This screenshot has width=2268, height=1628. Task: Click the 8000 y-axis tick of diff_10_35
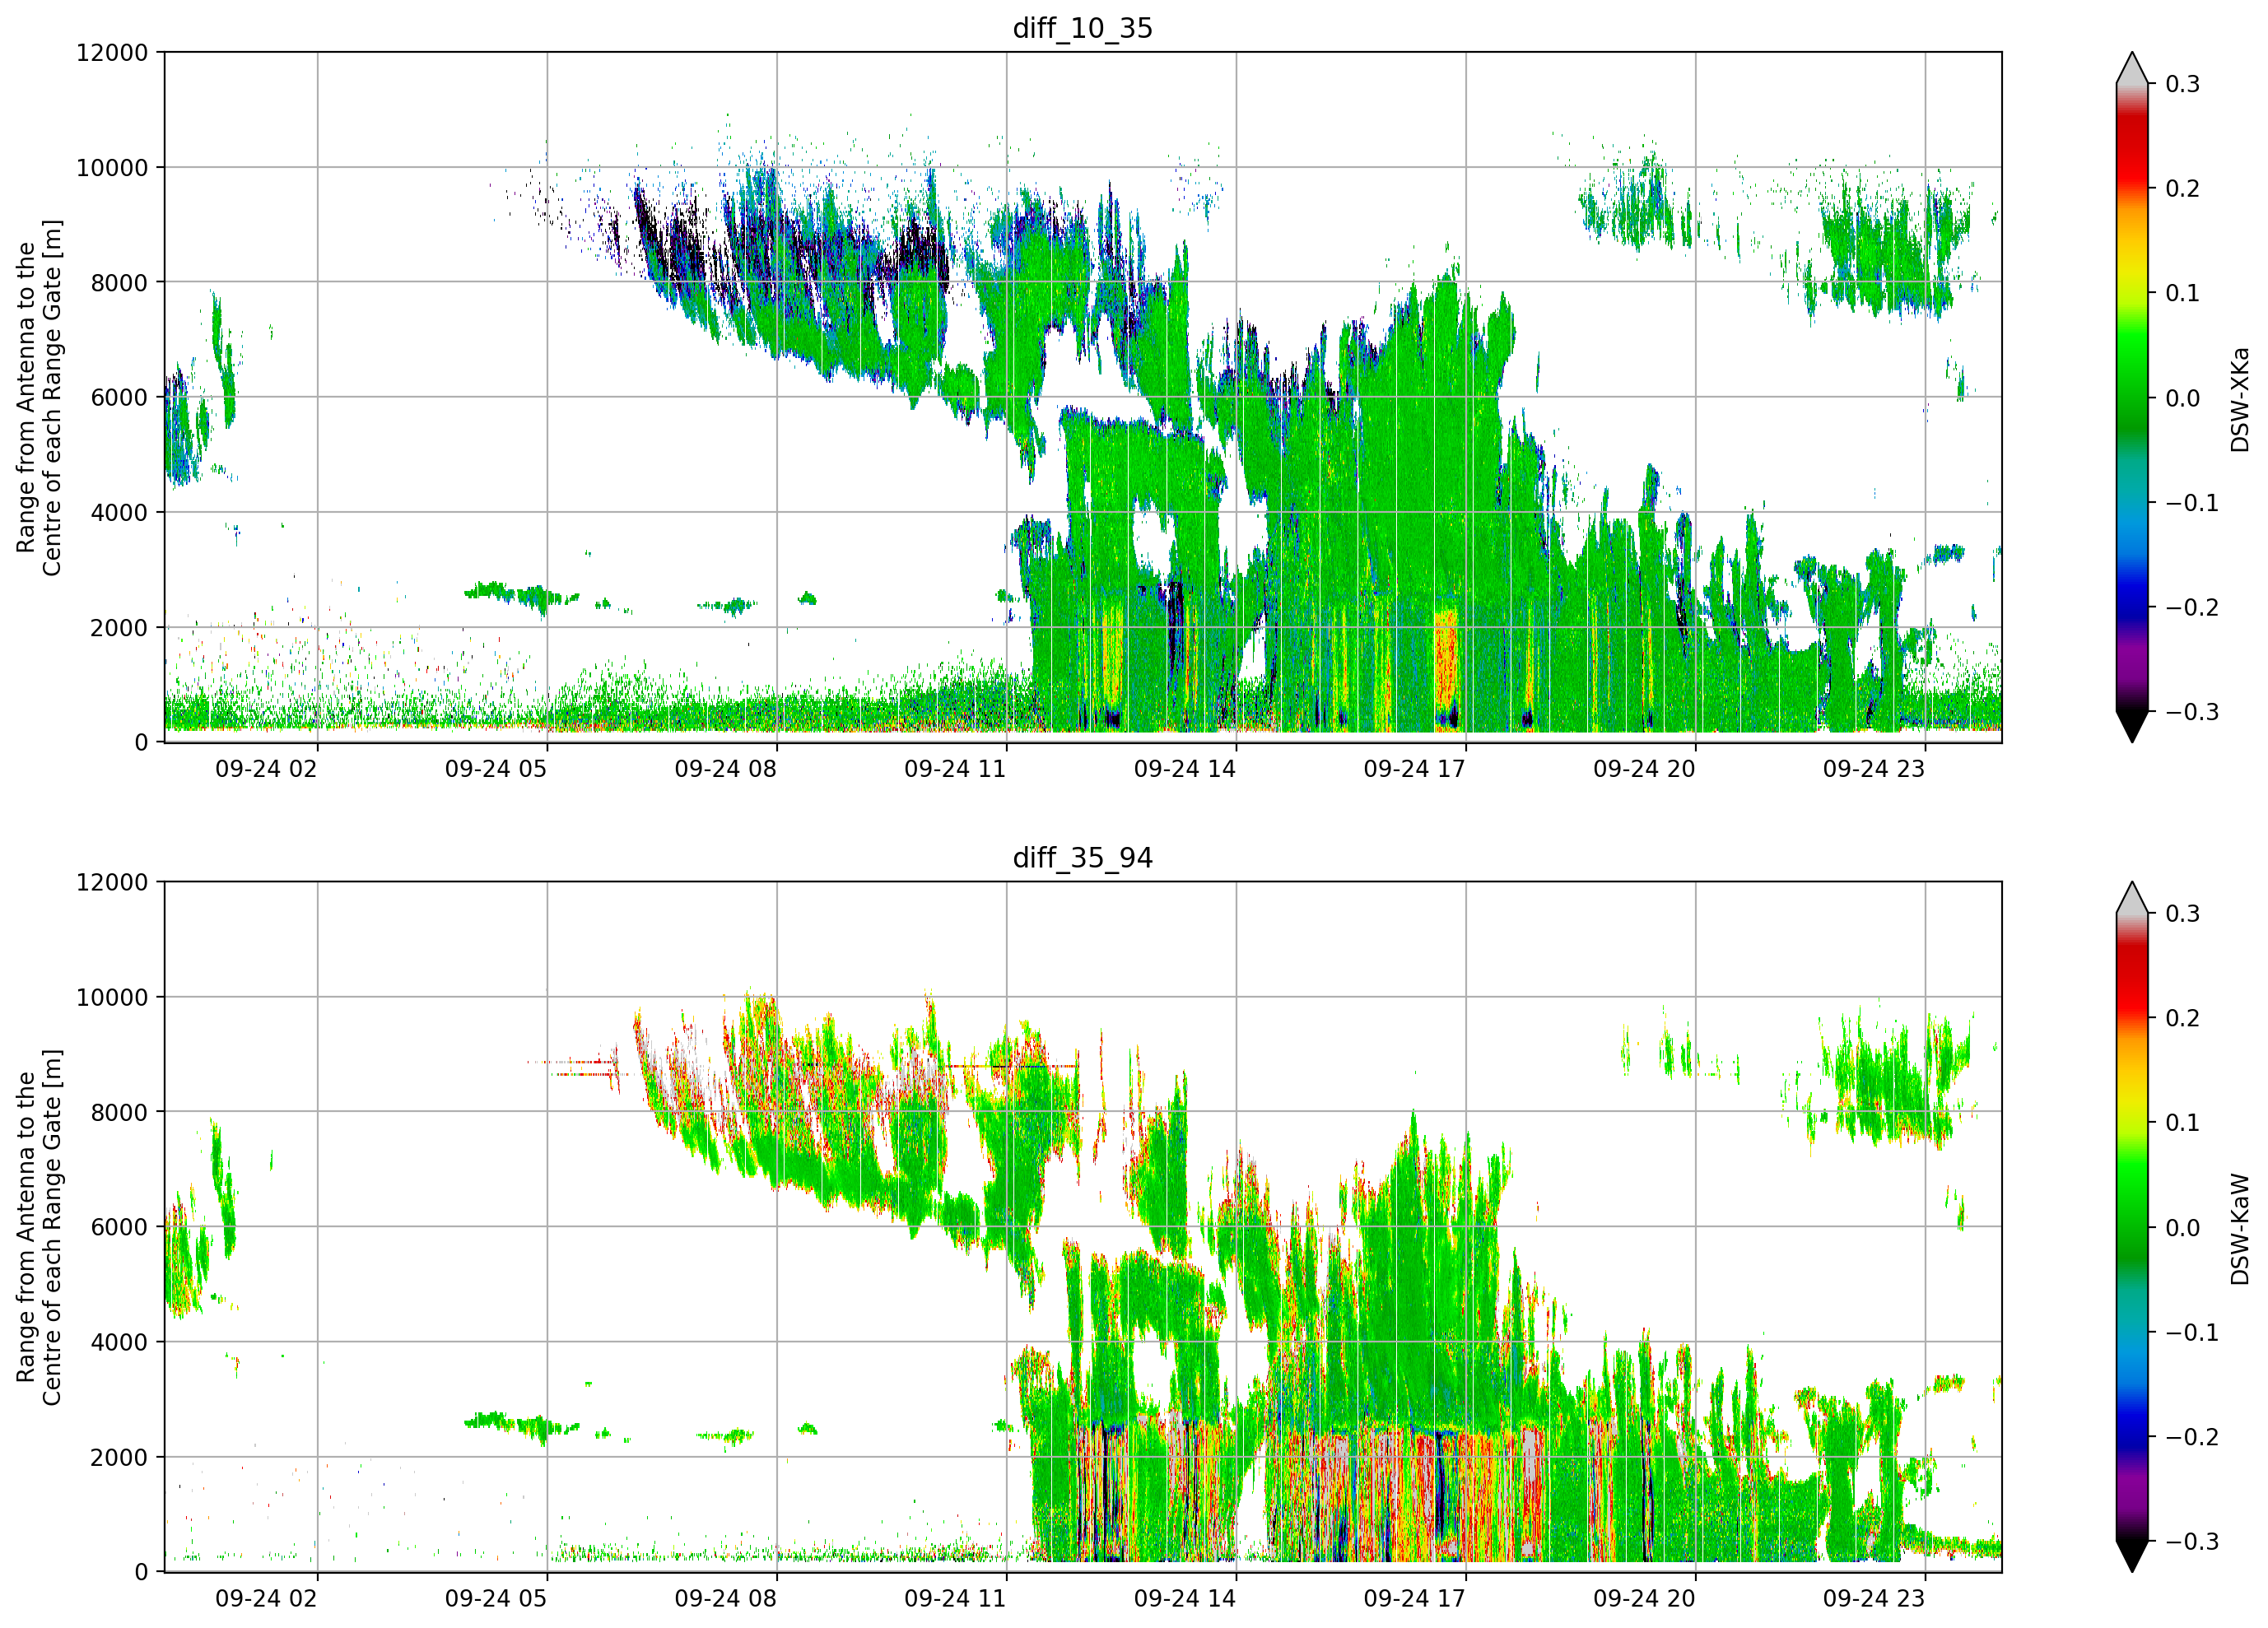(x=119, y=283)
